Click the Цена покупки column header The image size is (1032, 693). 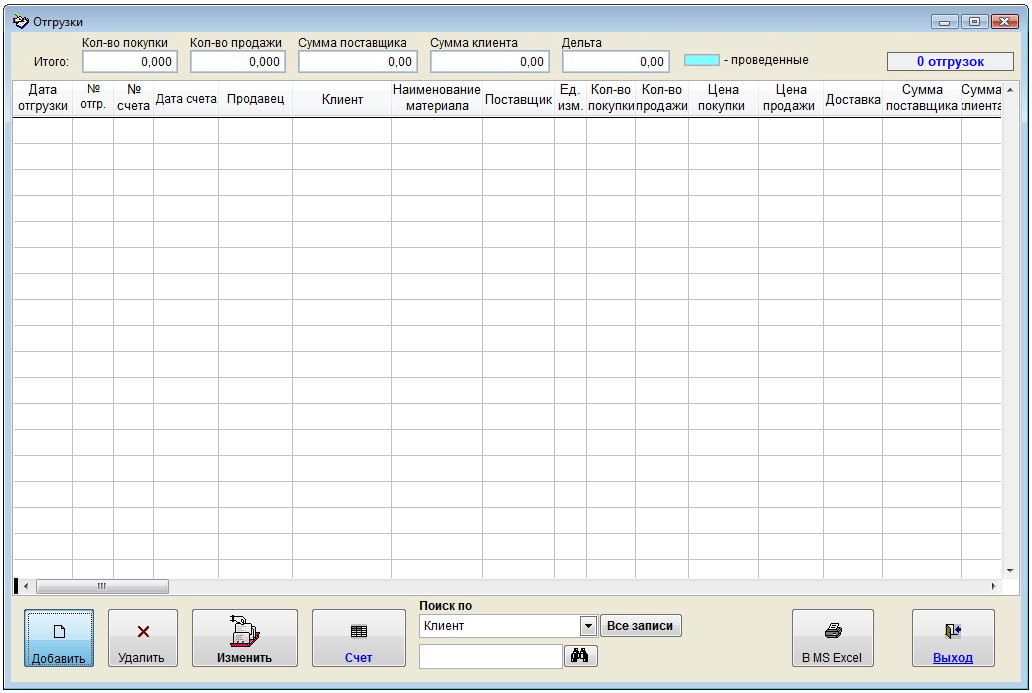point(723,98)
